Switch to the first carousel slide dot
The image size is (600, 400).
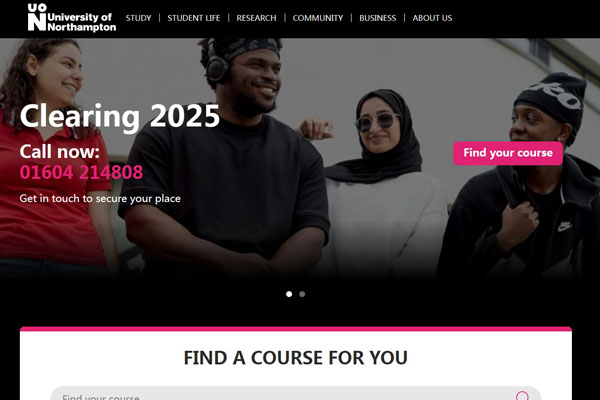289,294
